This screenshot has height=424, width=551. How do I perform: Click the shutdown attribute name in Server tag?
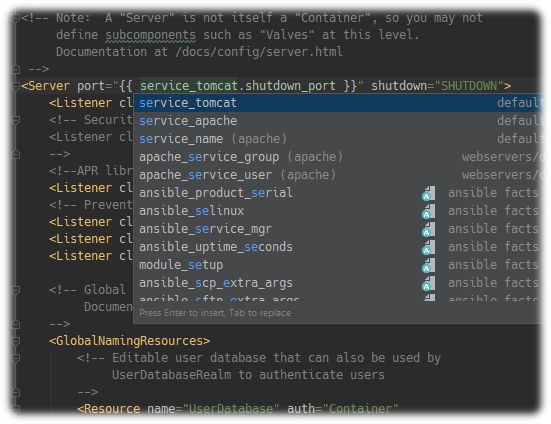point(399,86)
